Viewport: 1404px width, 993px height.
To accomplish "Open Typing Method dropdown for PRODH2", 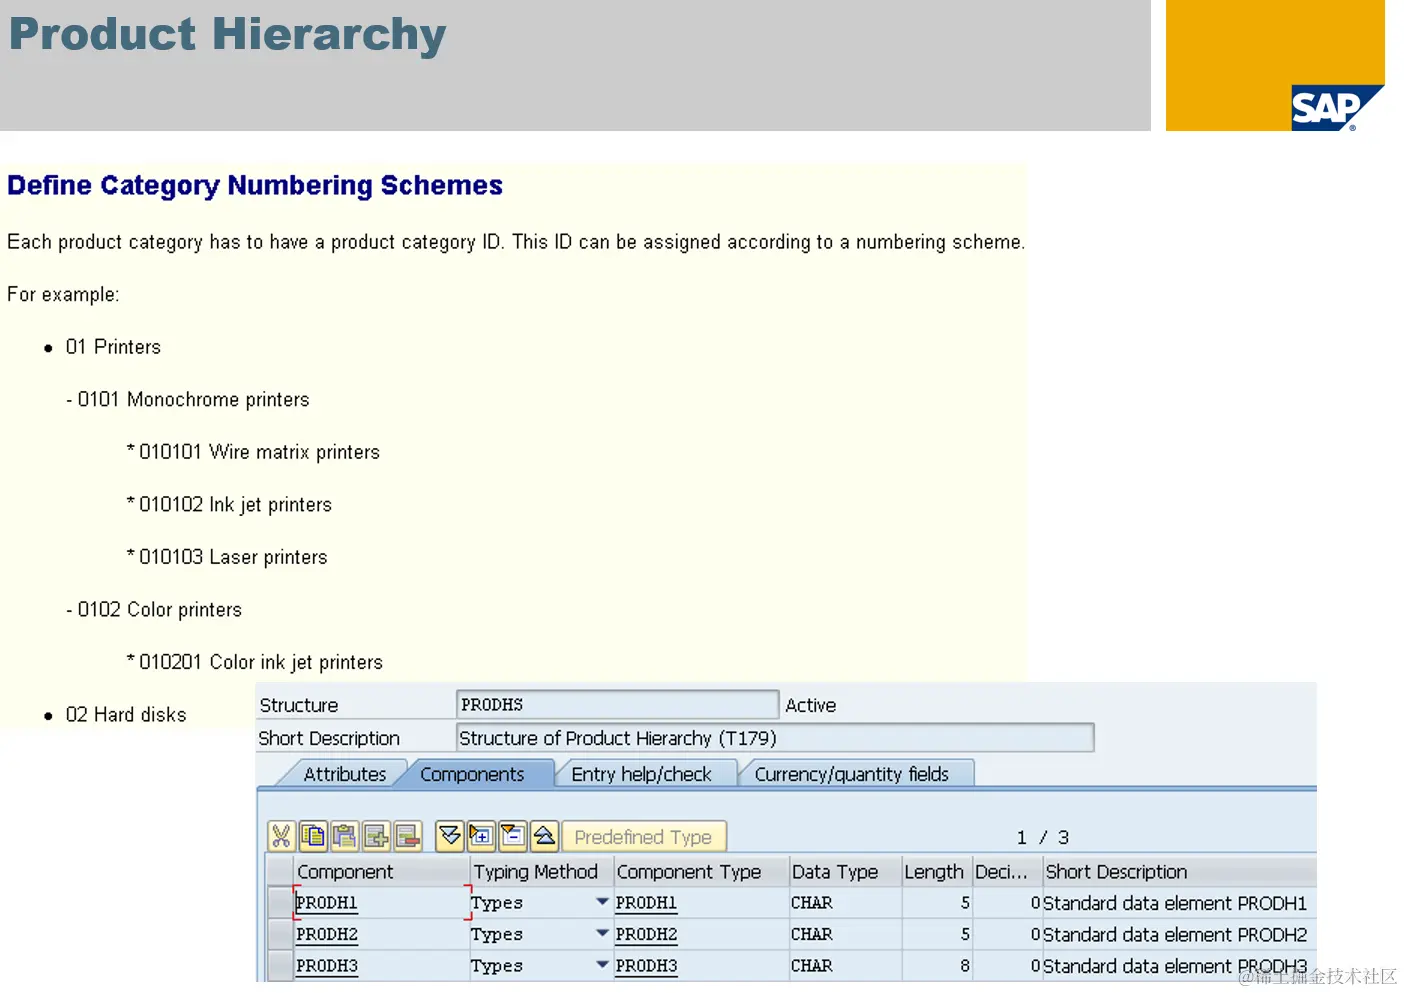I will pyautogui.click(x=602, y=933).
